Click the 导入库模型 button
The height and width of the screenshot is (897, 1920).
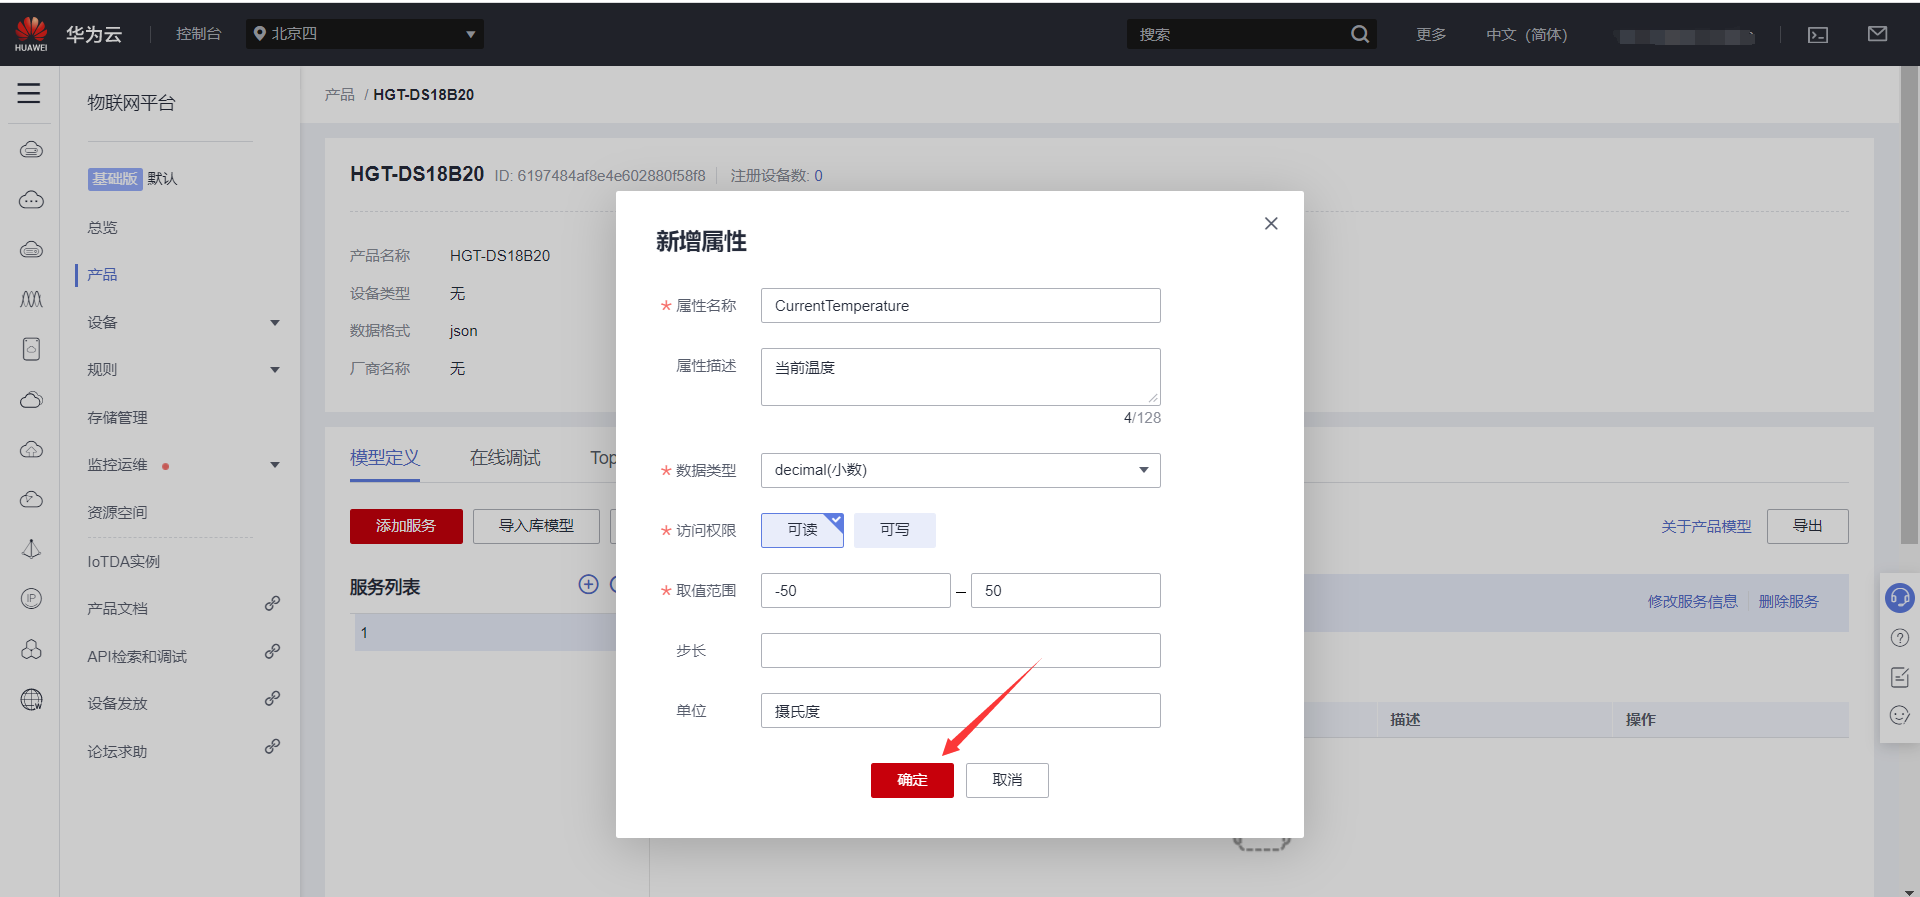[x=536, y=526]
